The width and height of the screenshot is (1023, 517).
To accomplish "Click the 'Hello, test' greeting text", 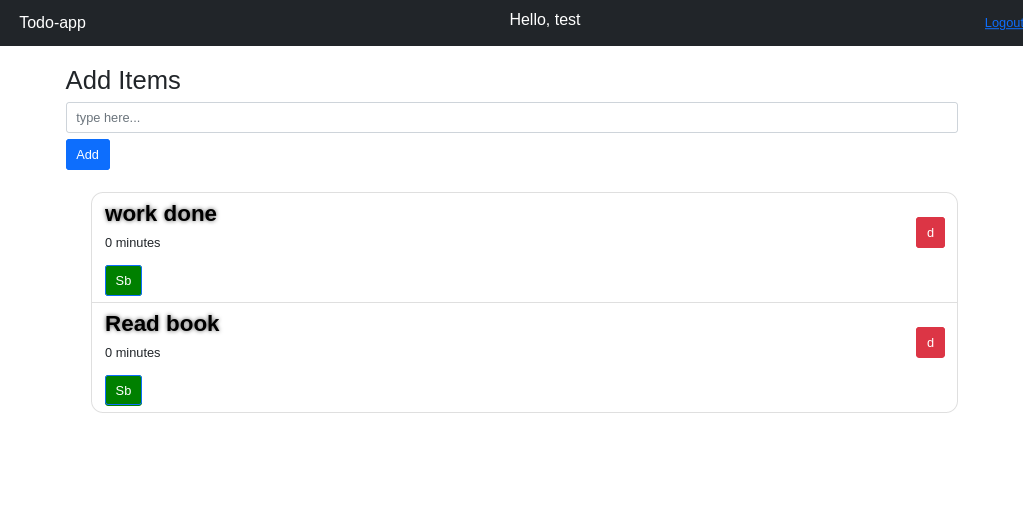I will coord(544,20).
